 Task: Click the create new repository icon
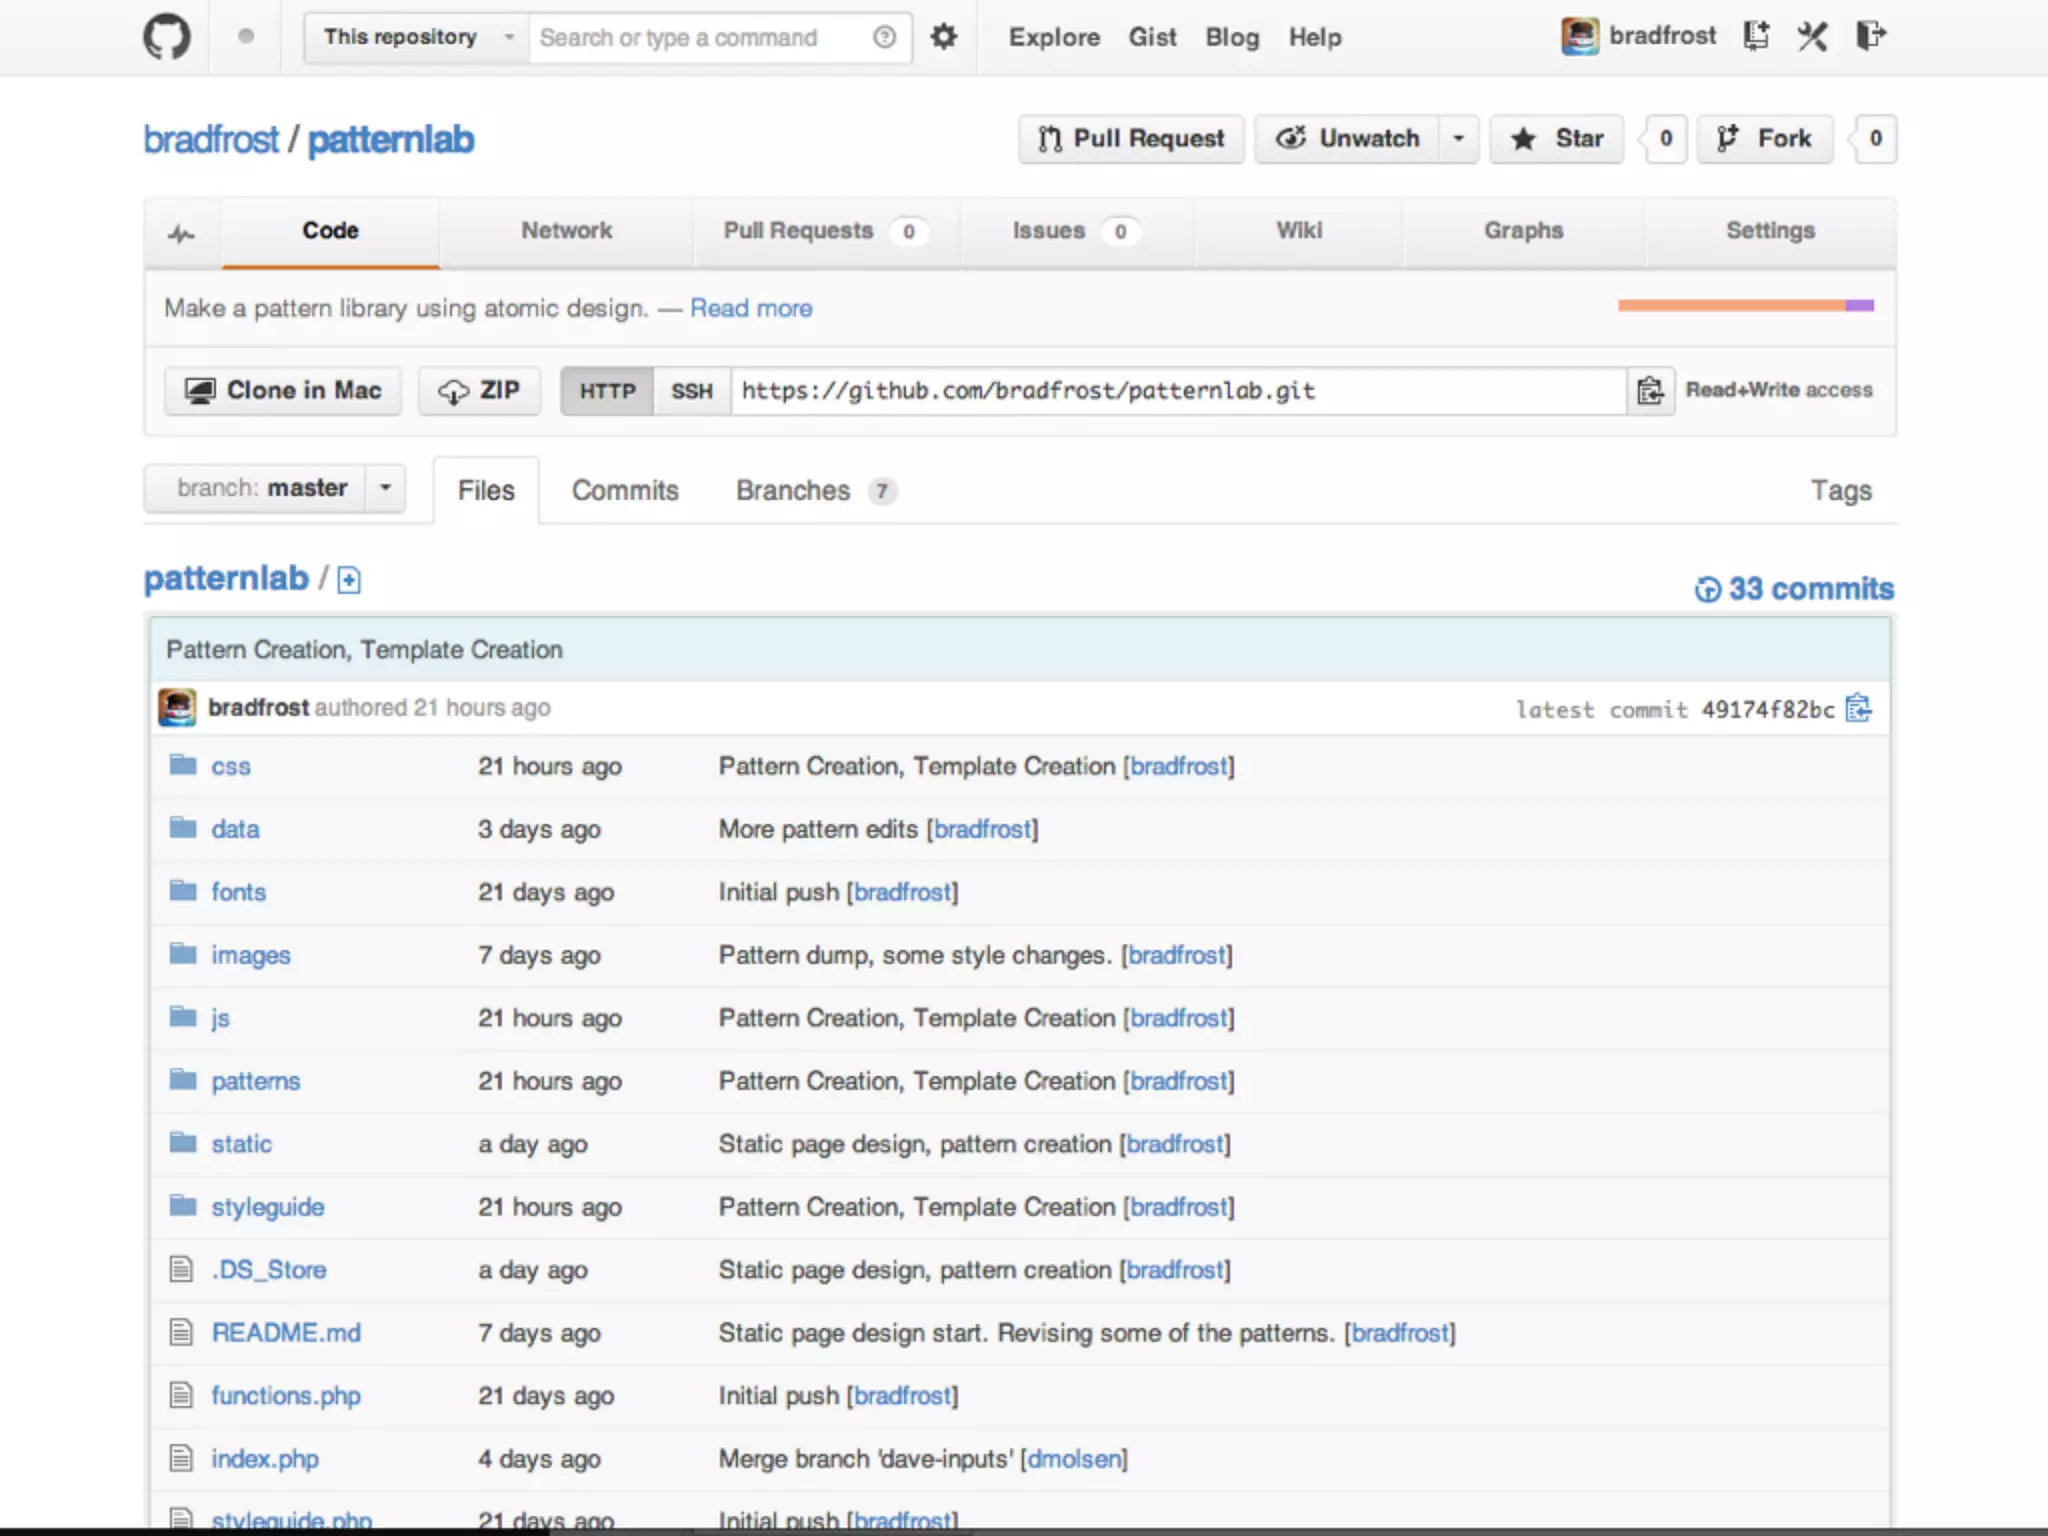(1756, 36)
